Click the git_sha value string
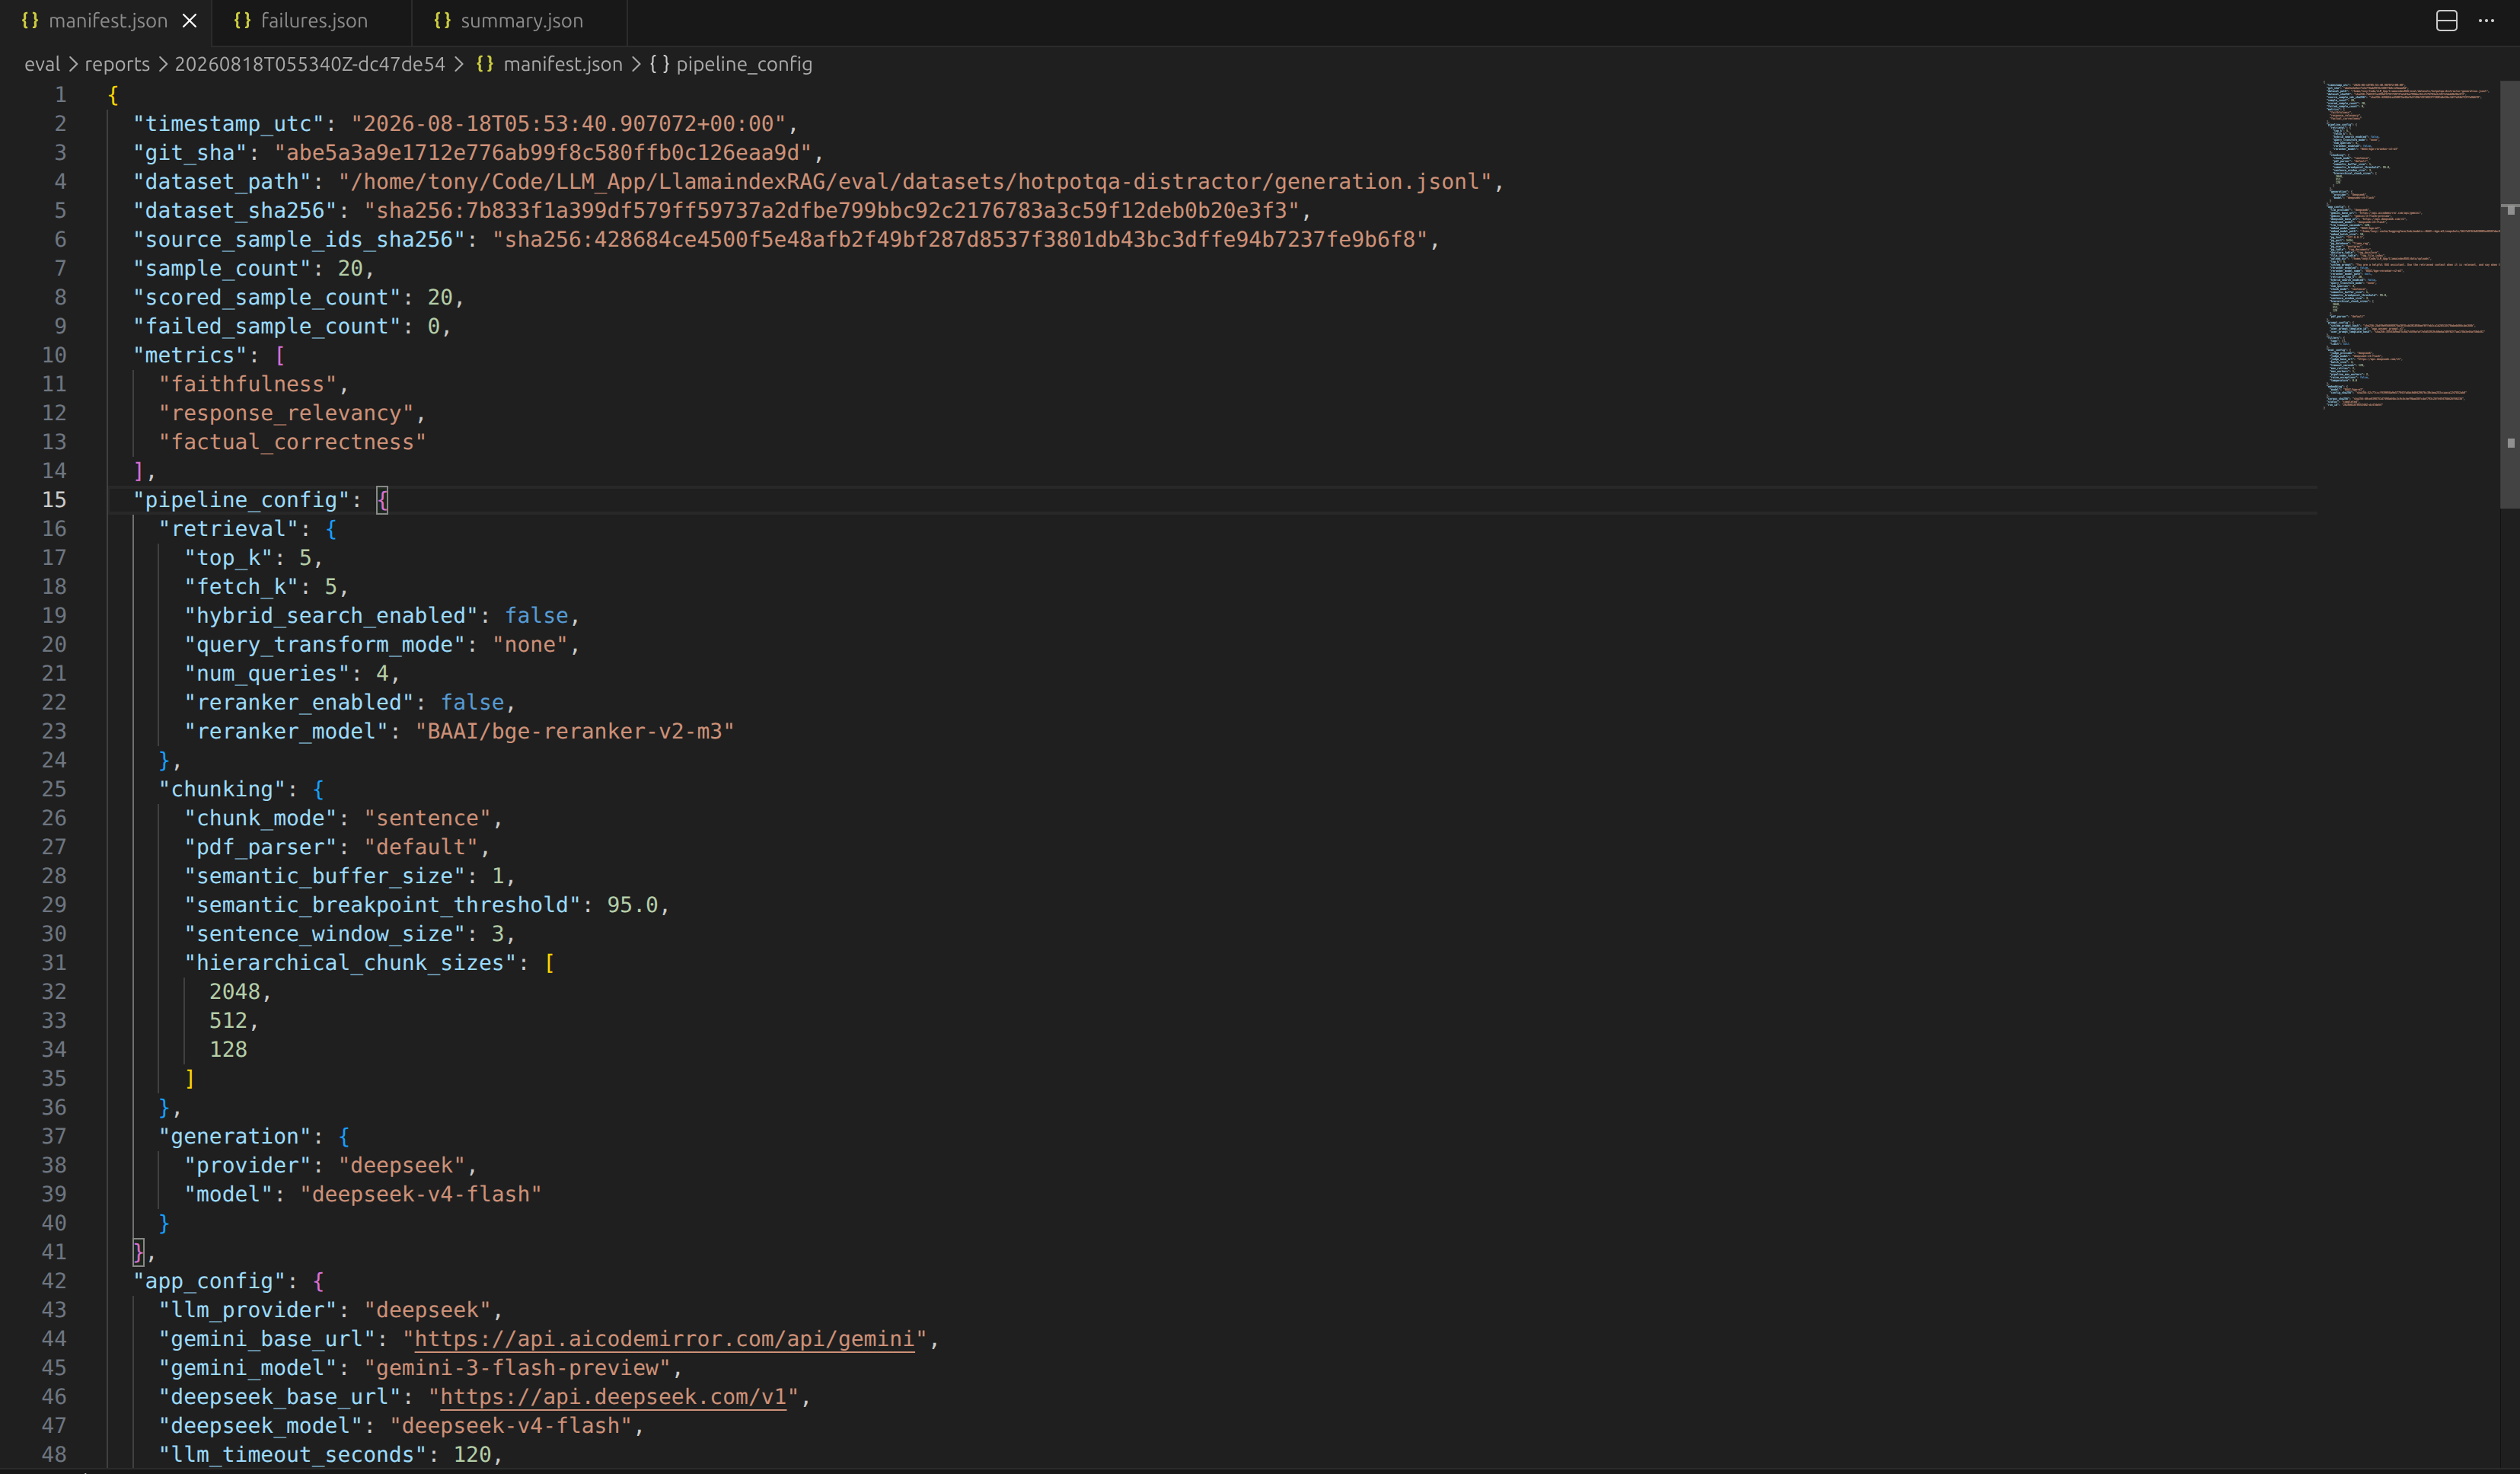The height and width of the screenshot is (1474, 2520). 543,153
